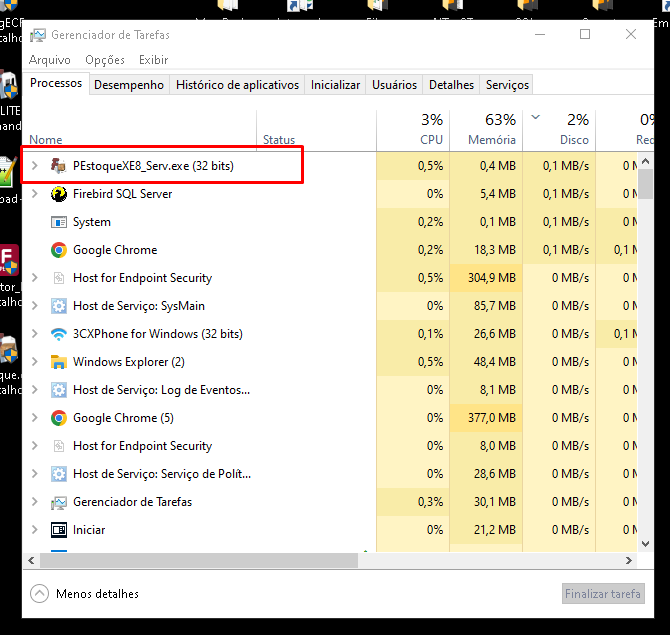Sort by Memória column header

tap(486, 129)
